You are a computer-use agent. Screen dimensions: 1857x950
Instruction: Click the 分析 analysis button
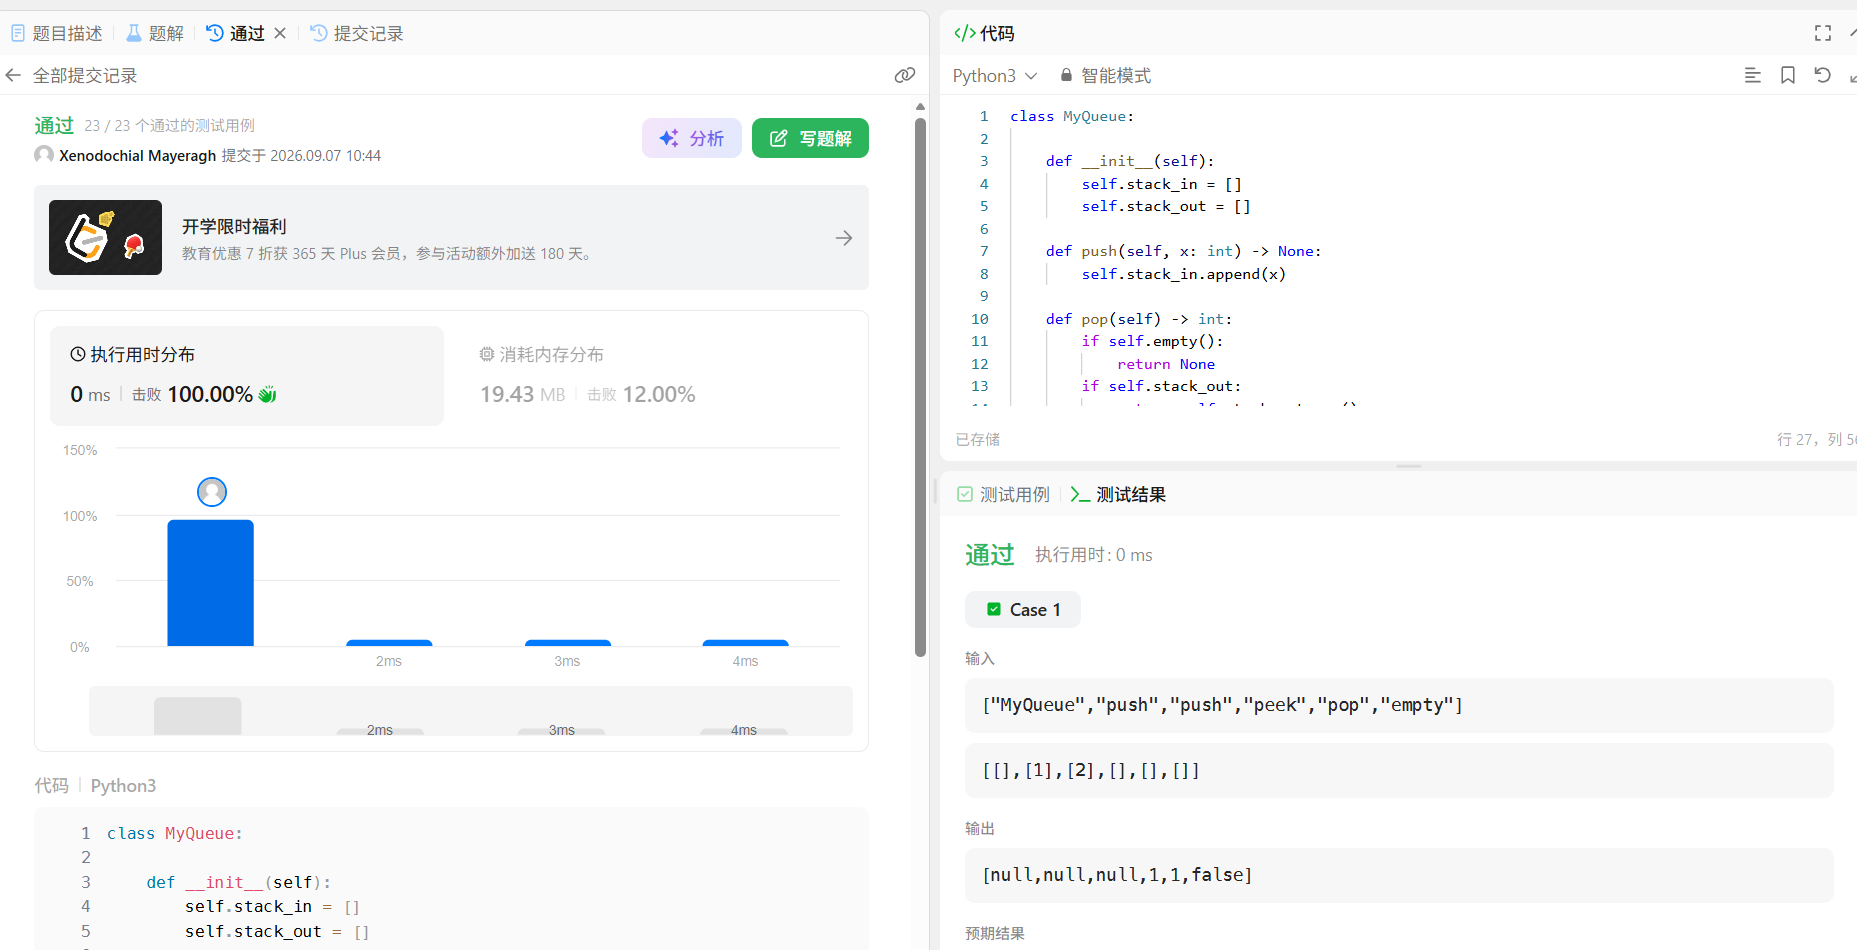[x=692, y=138]
